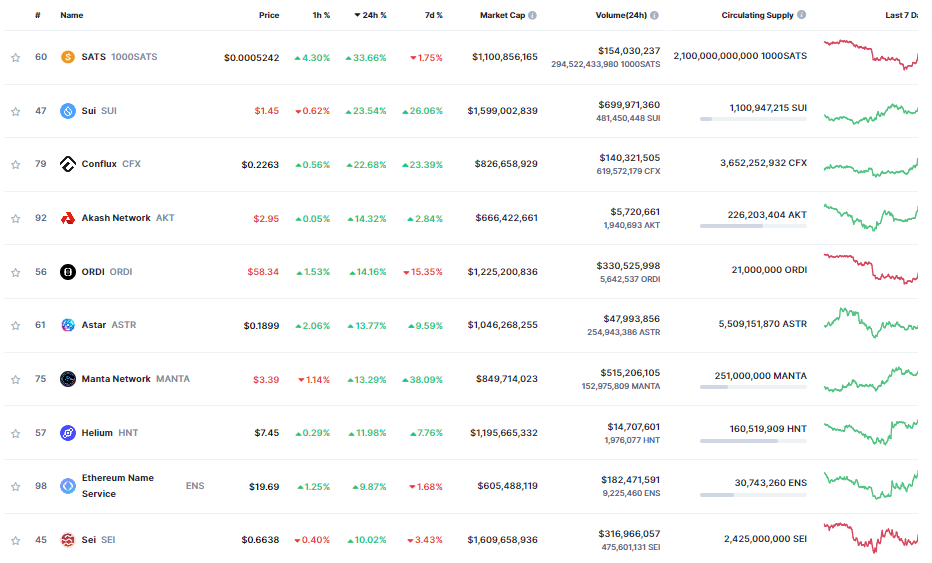Open the Sui coin logo icon
The height and width of the screenshot is (563, 932).
68,111
